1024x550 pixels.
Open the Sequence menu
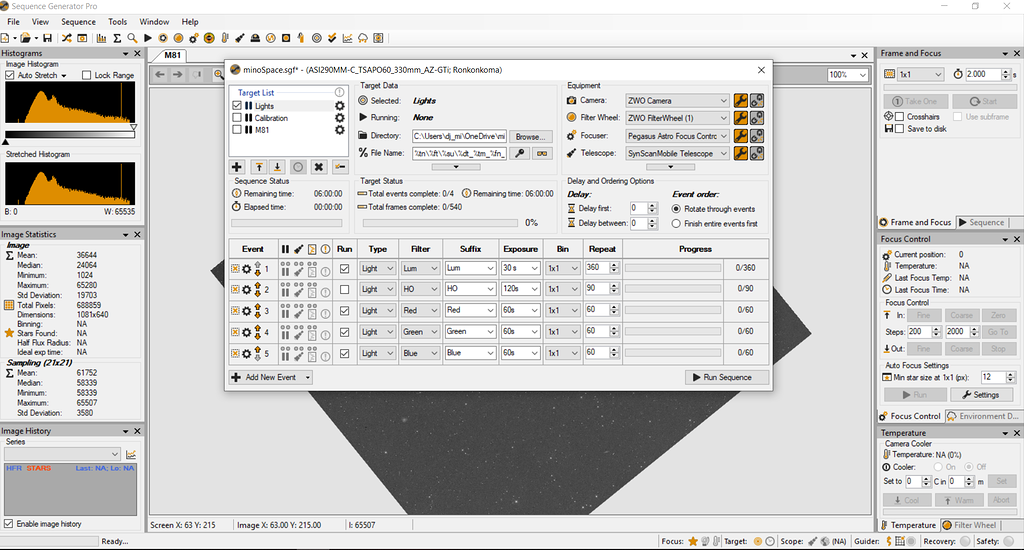78,22
